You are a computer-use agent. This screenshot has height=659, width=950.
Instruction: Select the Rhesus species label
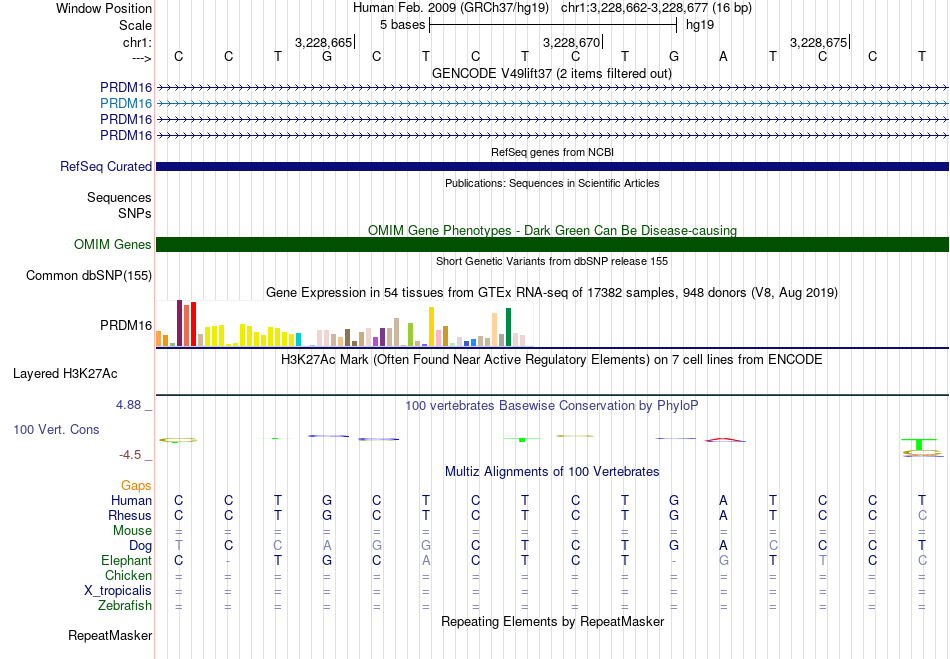130,515
